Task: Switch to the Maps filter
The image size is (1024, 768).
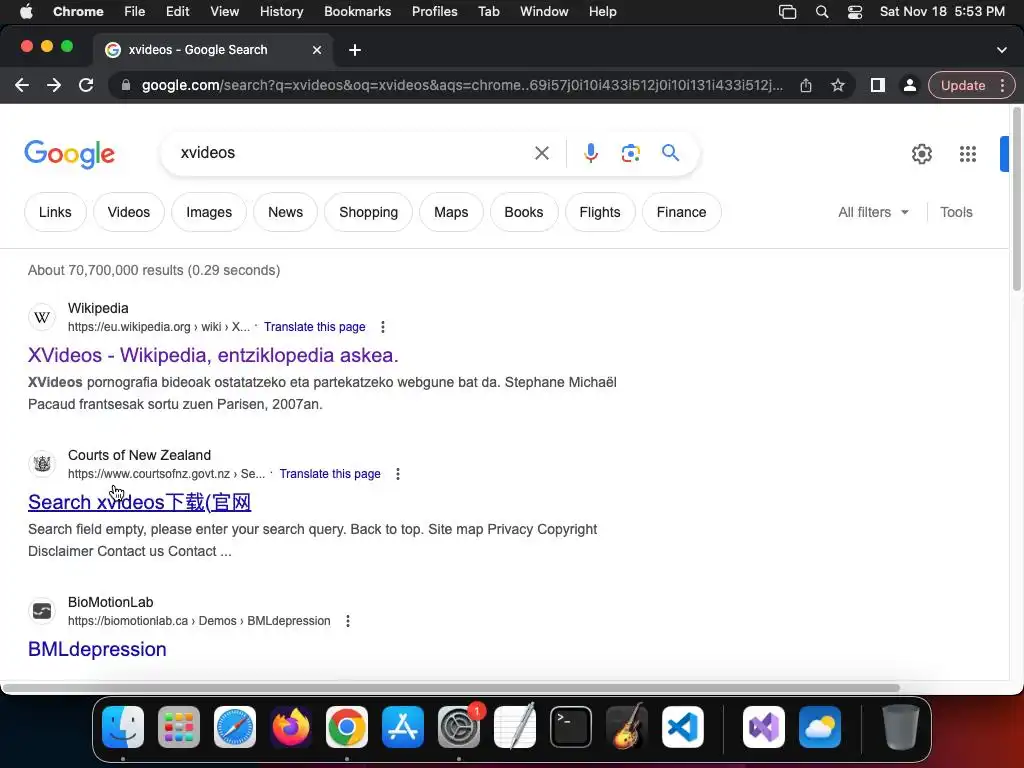Action: pyautogui.click(x=451, y=212)
